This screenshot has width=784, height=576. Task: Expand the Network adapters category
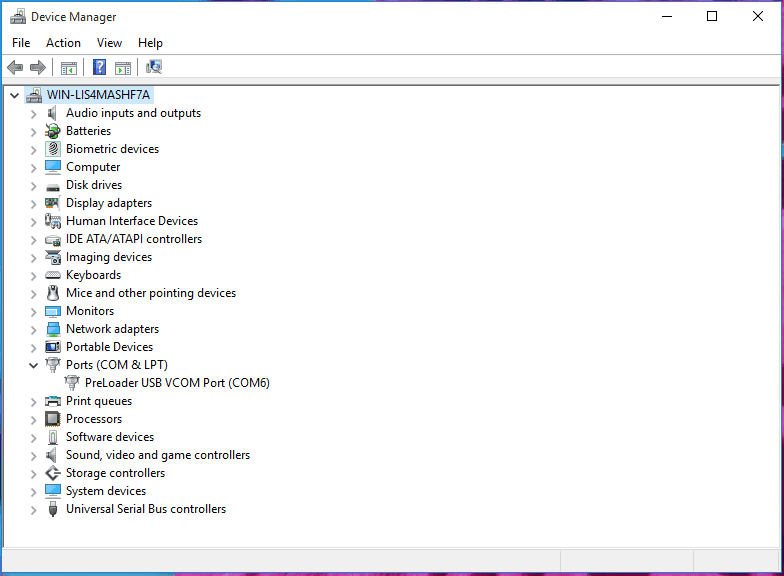coord(33,330)
